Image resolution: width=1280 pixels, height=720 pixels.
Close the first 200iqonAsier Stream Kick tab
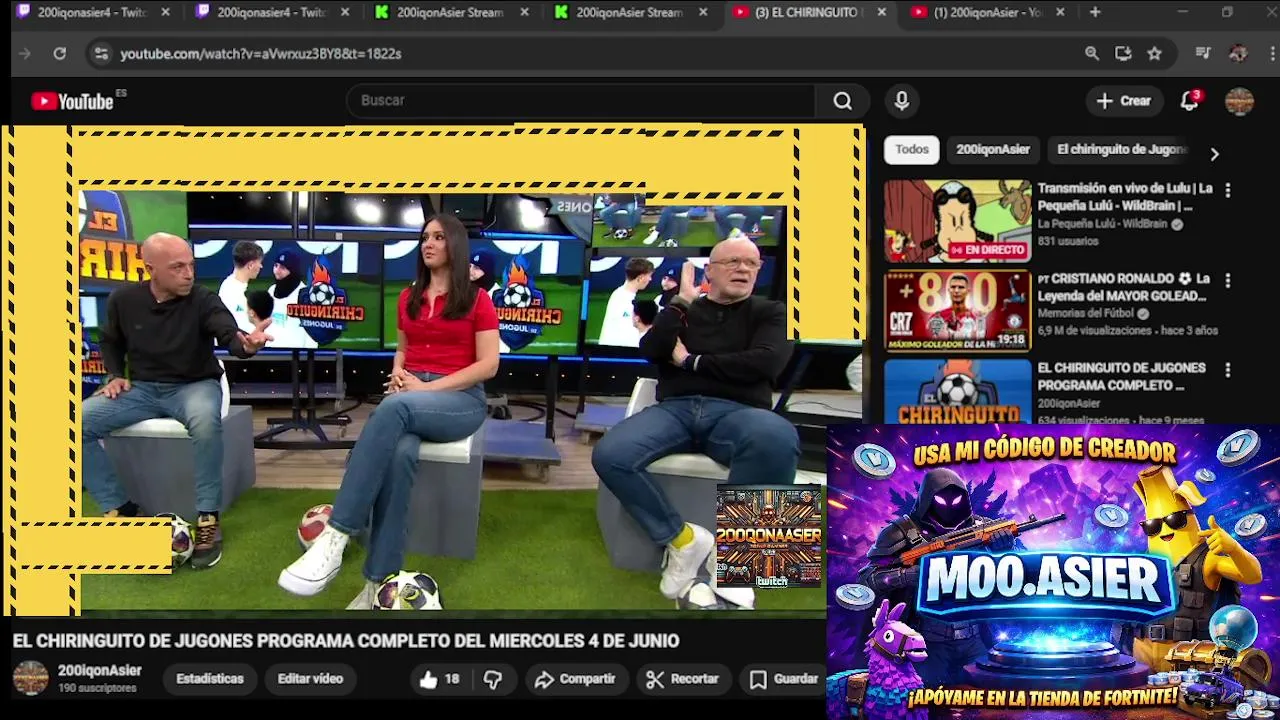[x=524, y=12]
